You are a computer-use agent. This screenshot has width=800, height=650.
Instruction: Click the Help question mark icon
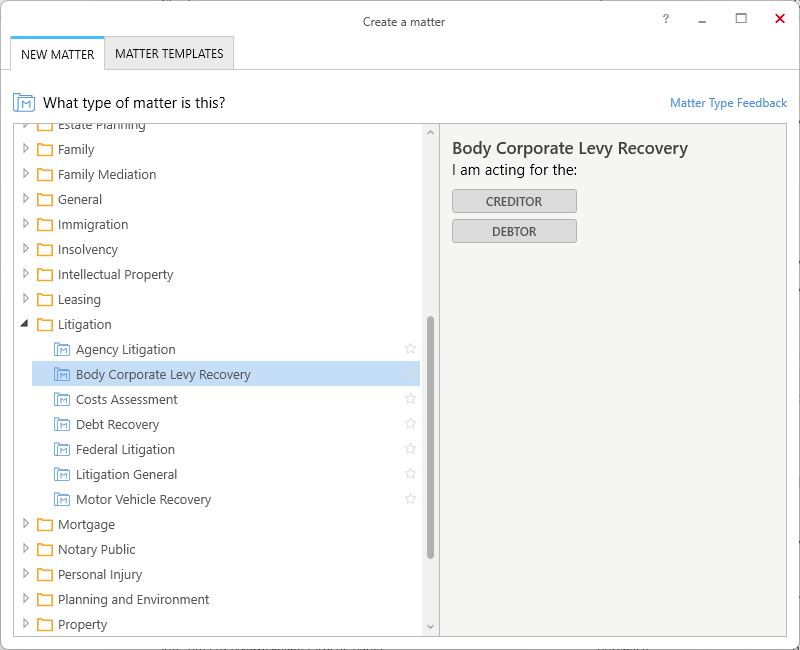point(666,19)
